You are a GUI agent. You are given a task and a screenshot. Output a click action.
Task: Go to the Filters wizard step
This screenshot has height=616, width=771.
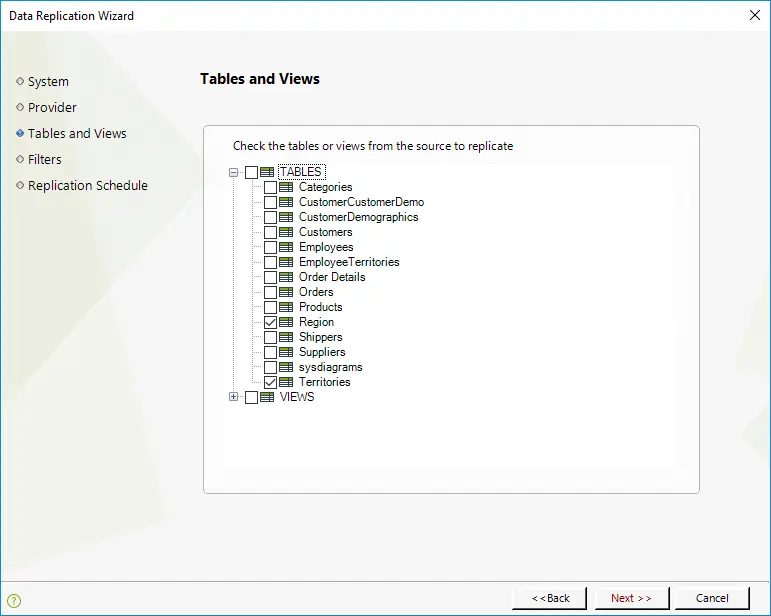45,160
